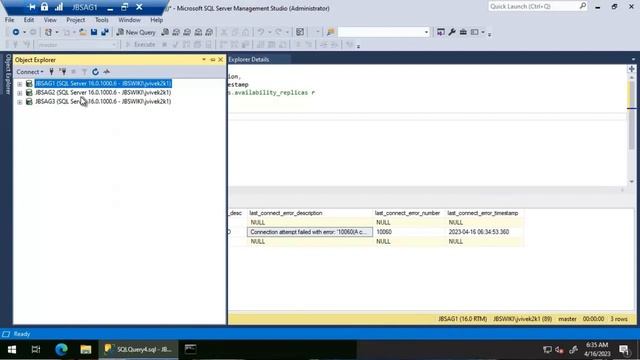
Task: Click Connect Object Explorer plug icon
Action: coord(51,72)
